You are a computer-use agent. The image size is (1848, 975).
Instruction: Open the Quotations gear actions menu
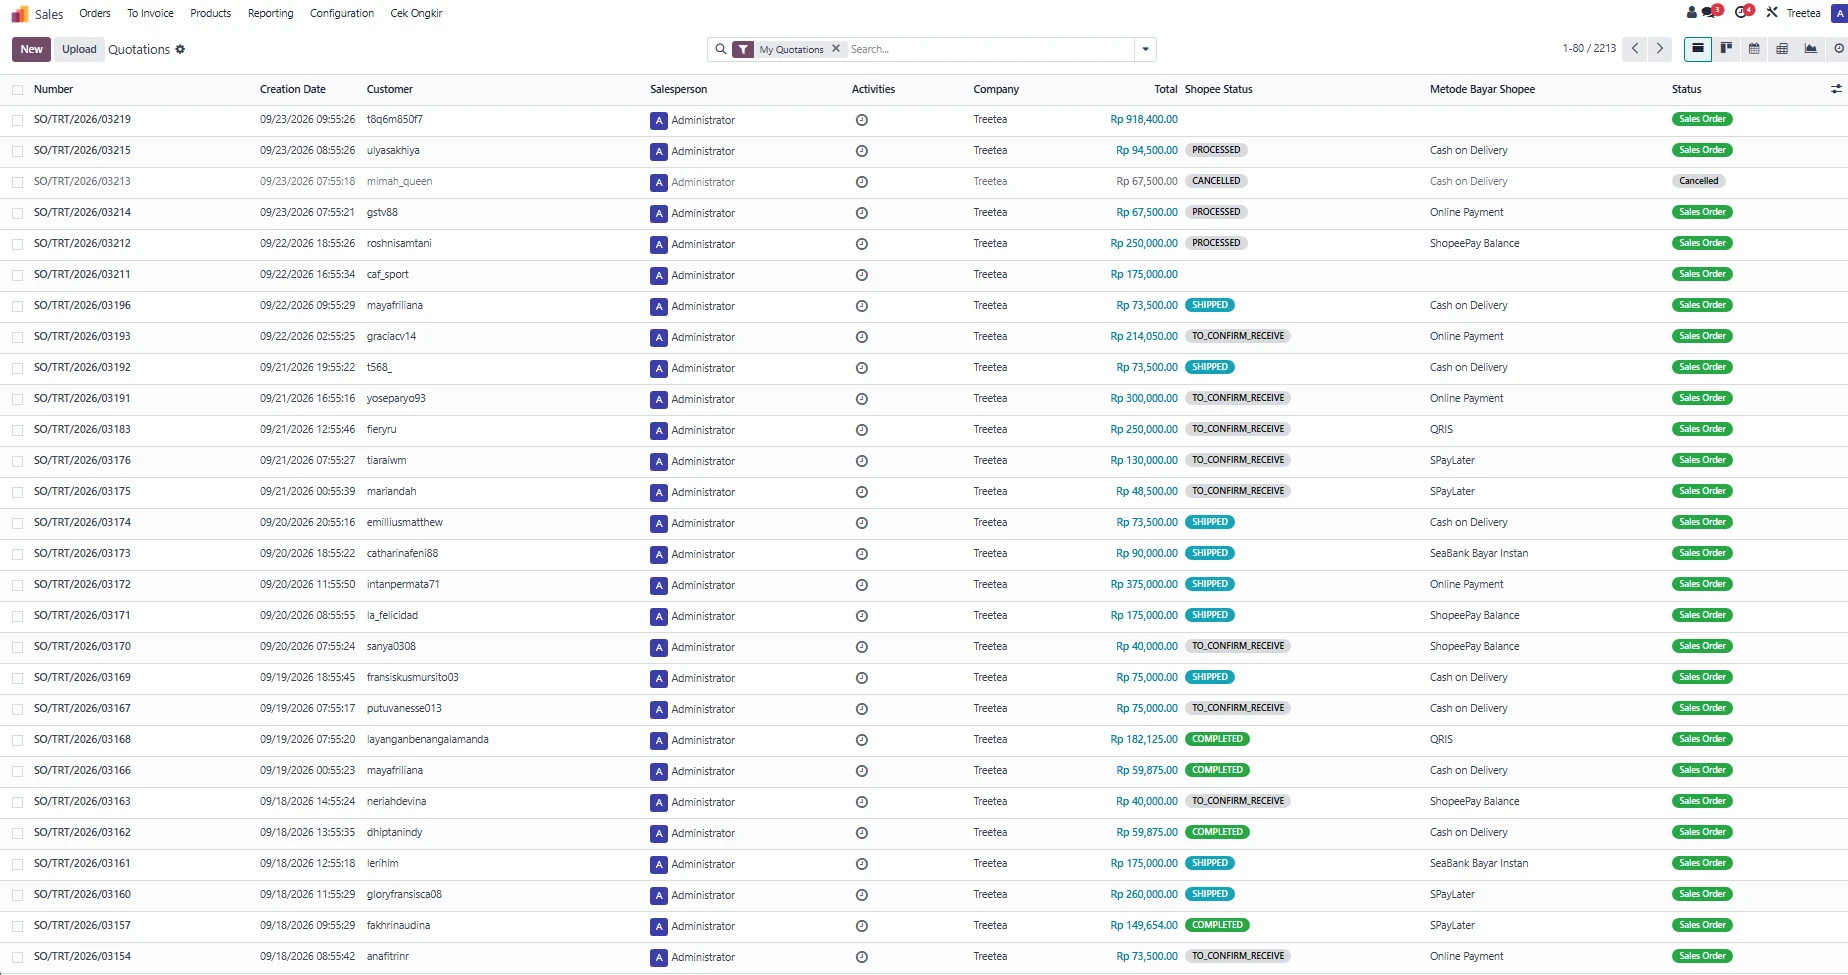pyautogui.click(x=180, y=49)
